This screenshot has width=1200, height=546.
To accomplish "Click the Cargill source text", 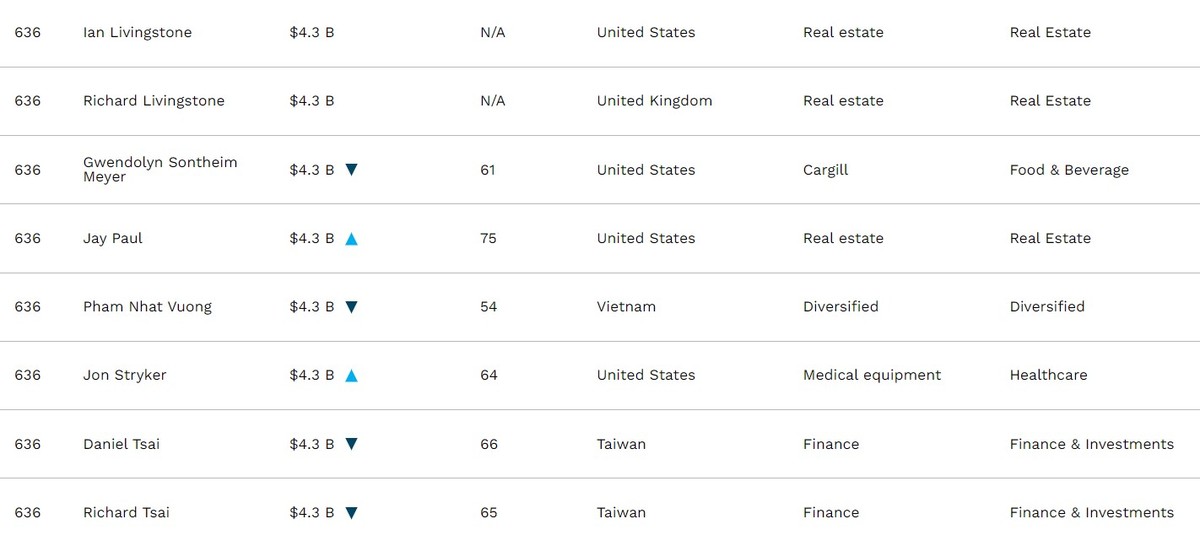I will tap(825, 170).
